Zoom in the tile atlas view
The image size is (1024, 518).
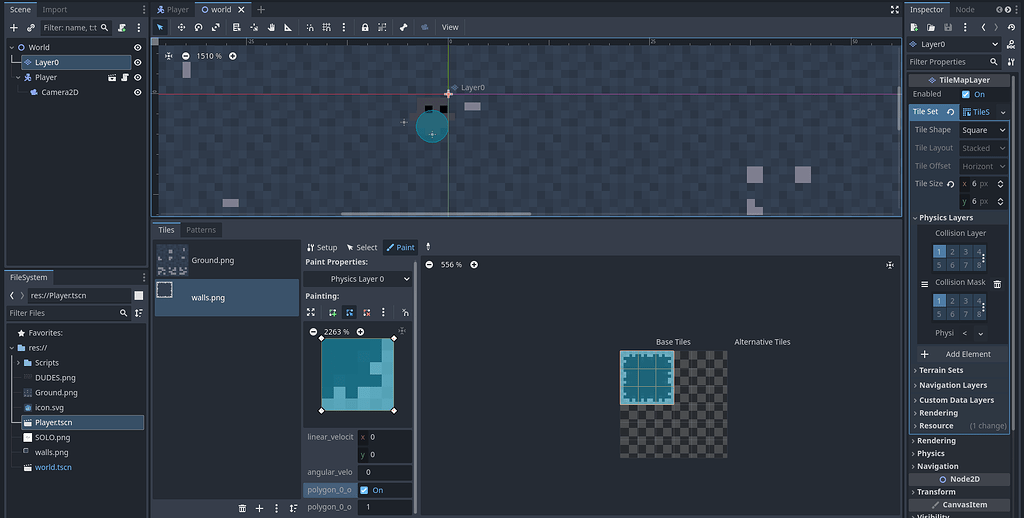click(x=474, y=265)
